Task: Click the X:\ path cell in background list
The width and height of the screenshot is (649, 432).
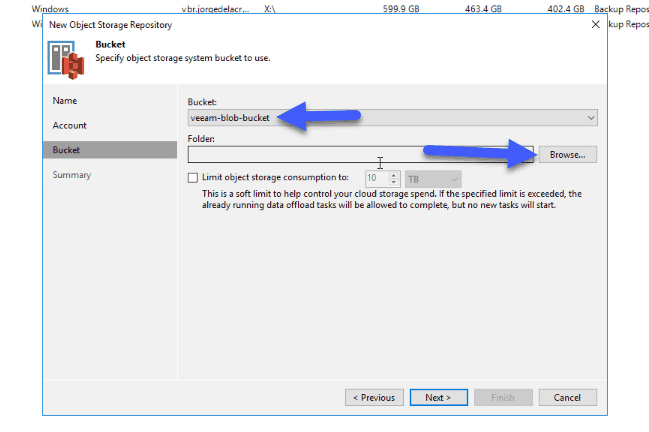Action: coord(270,9)
